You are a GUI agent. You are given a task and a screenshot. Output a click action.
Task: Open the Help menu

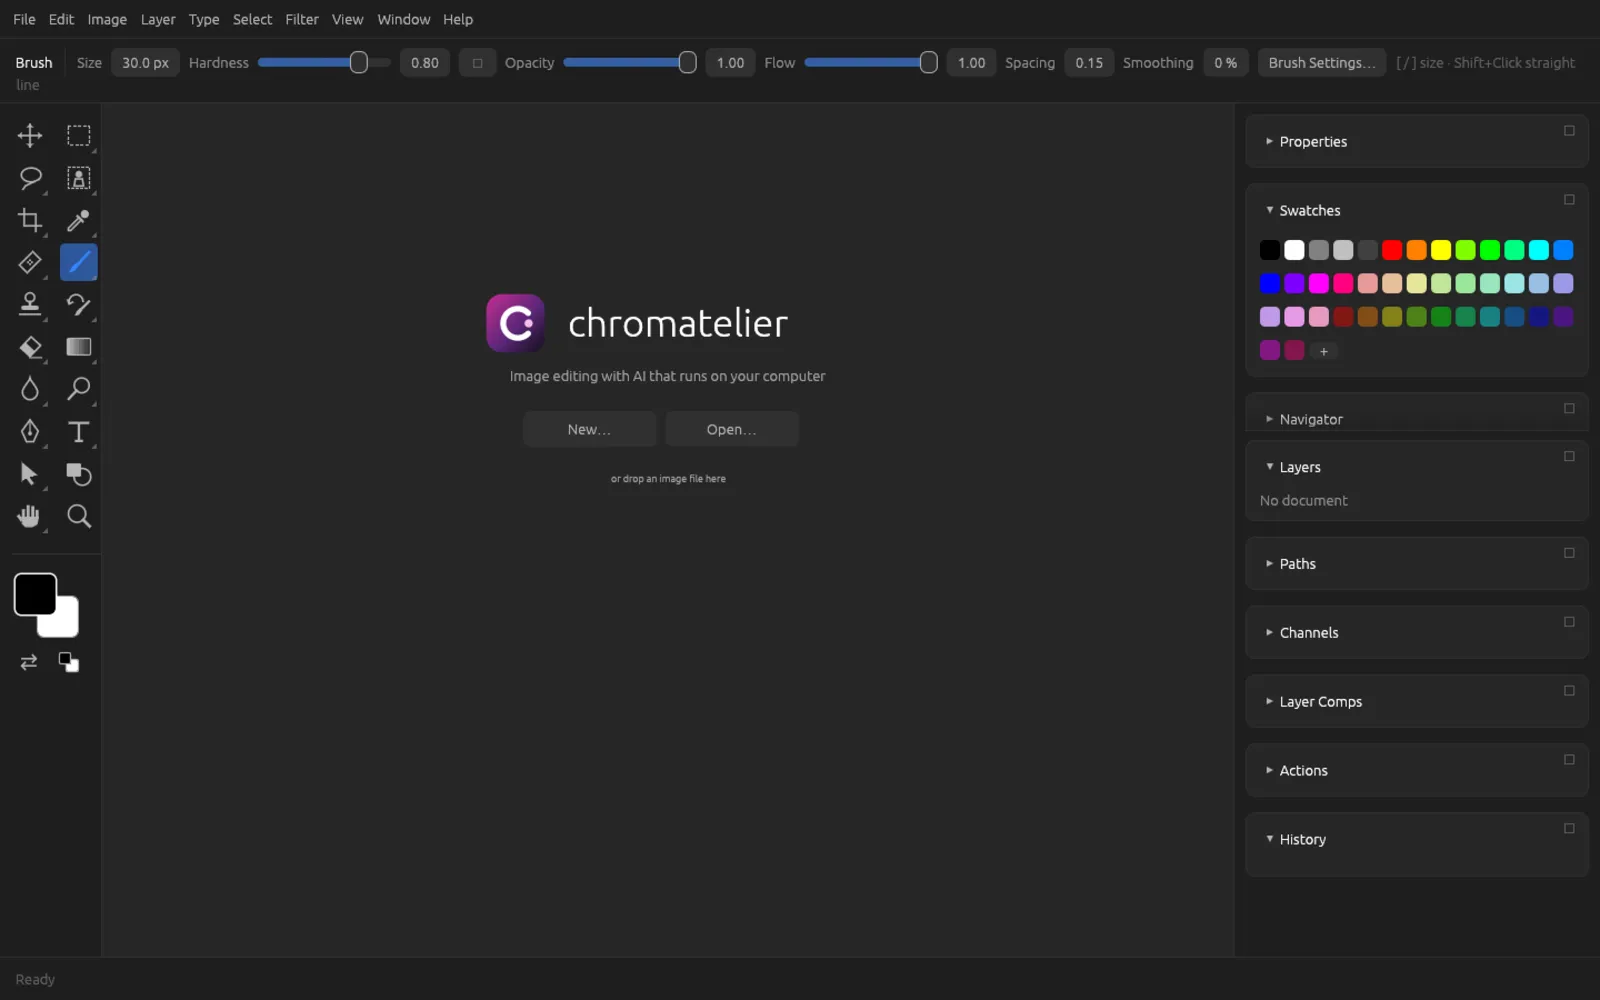458,19
